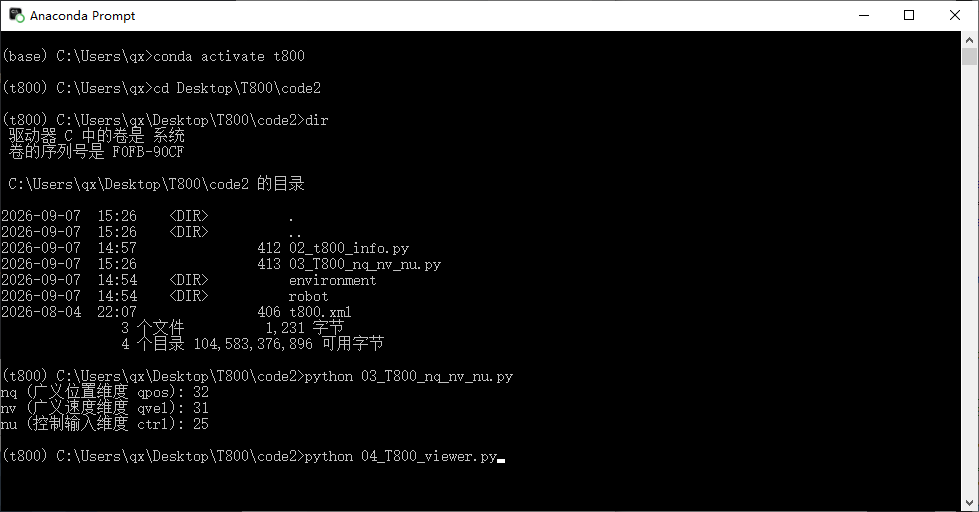Image resolution: width=979 pixels, height=512 pixels.
Task: Click the Anaconda Prompt title bar icon
Action: tap(16, 15)
